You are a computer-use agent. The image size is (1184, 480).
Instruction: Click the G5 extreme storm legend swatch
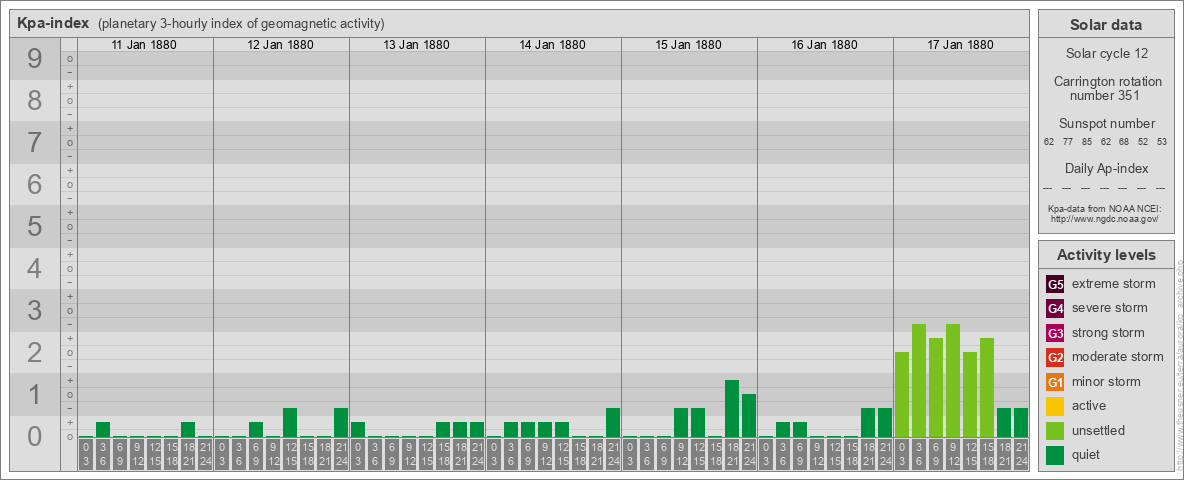point(1055,285)
